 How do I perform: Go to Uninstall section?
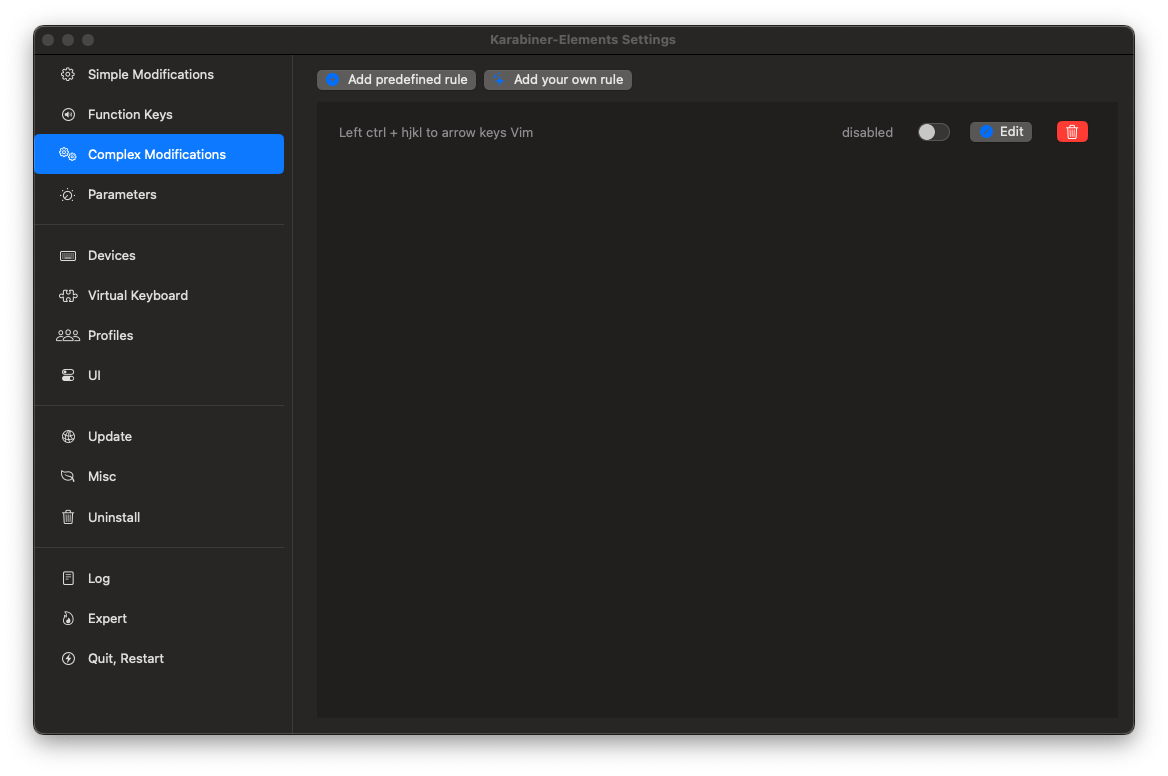point(159,517)
